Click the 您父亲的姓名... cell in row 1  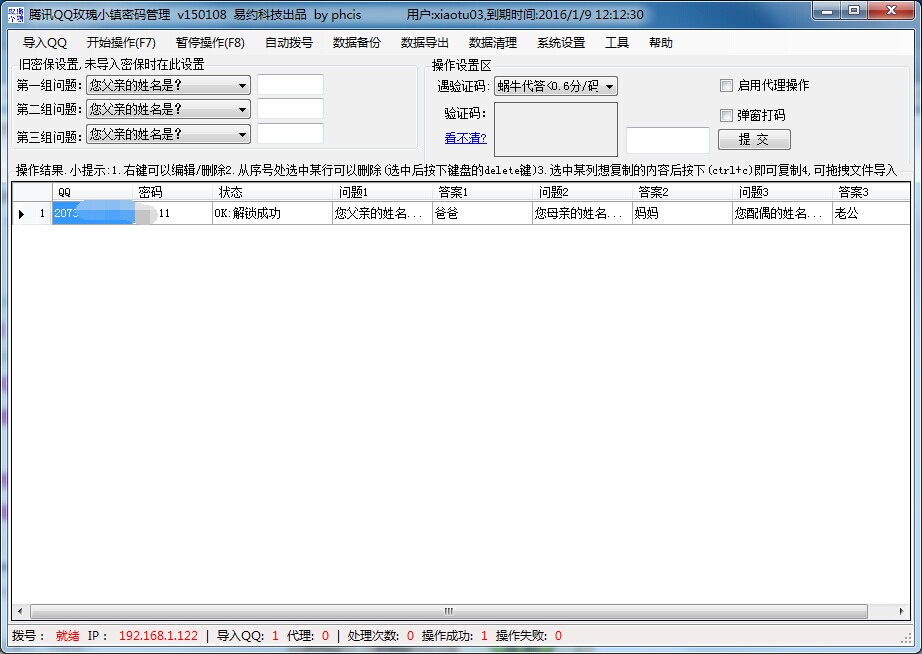[383, 213]
